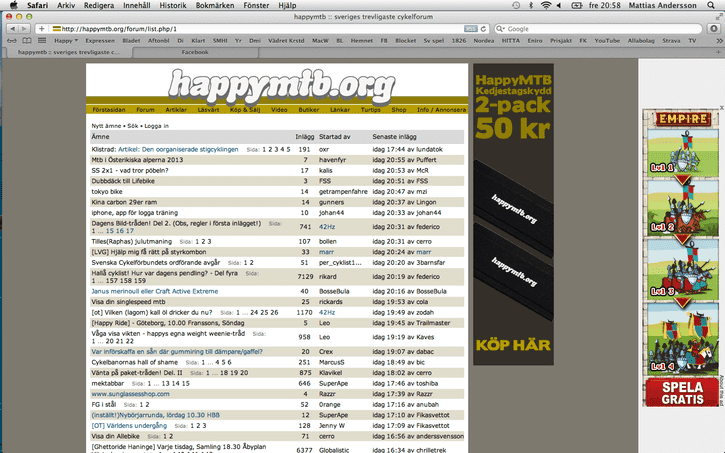
Task: Open Reading List glasses icon
Action: 12,41
